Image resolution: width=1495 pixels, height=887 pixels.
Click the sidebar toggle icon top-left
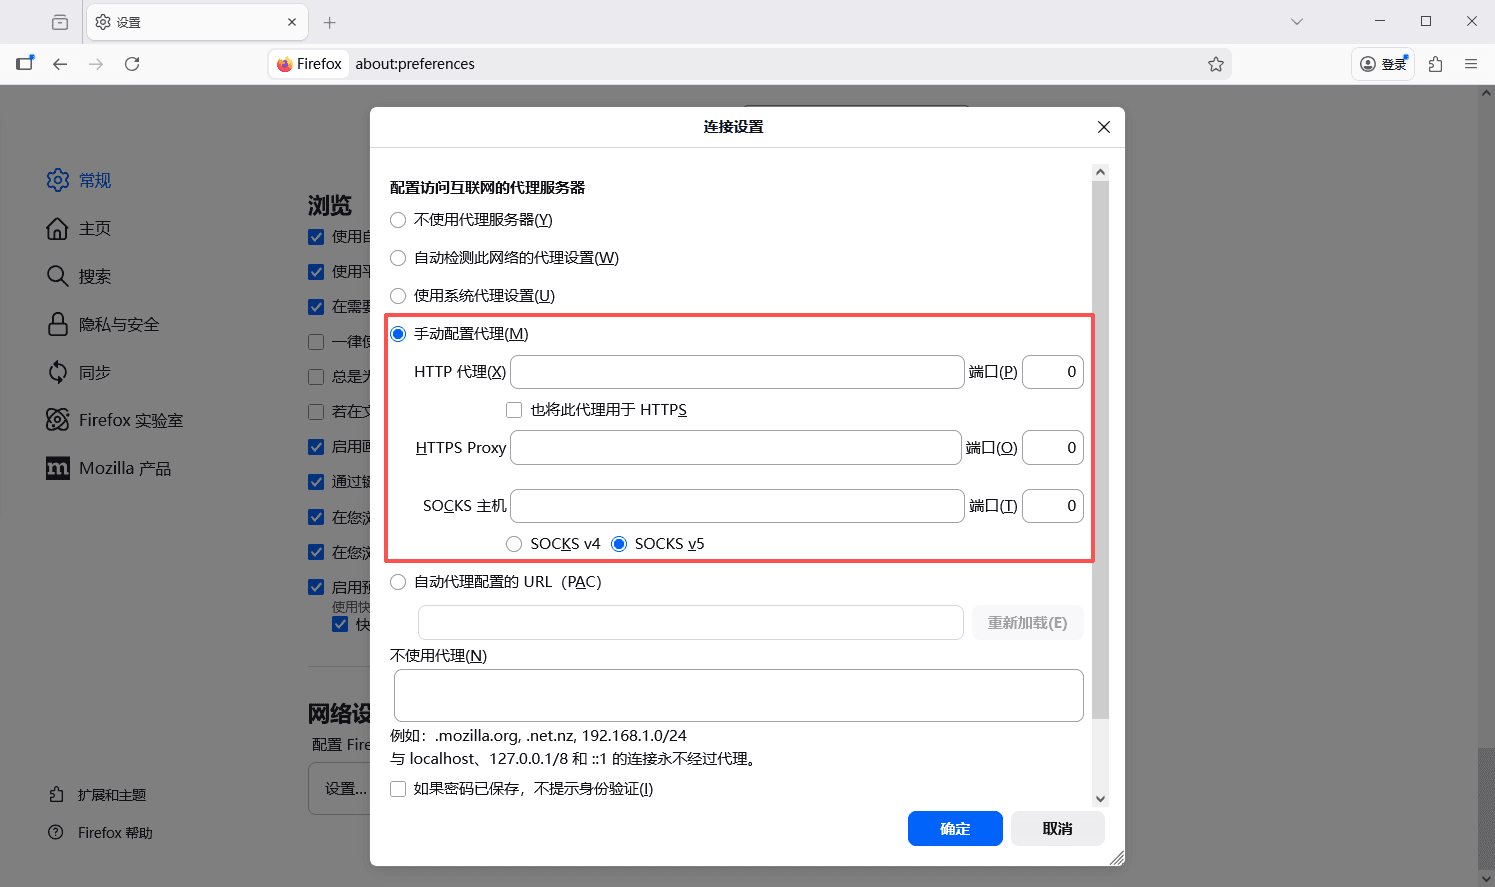(25, 63)
